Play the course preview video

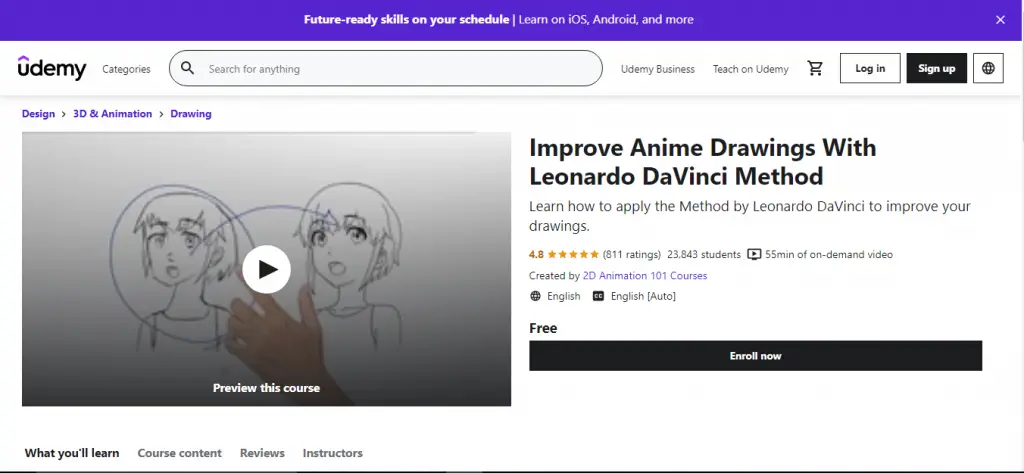click(x=266, y=269)
